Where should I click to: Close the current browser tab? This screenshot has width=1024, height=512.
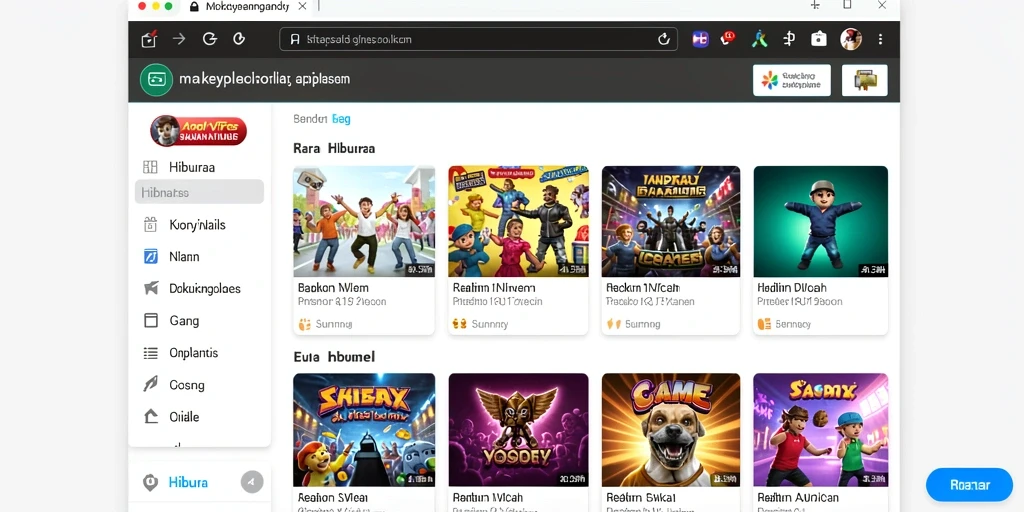coord(301,7)
